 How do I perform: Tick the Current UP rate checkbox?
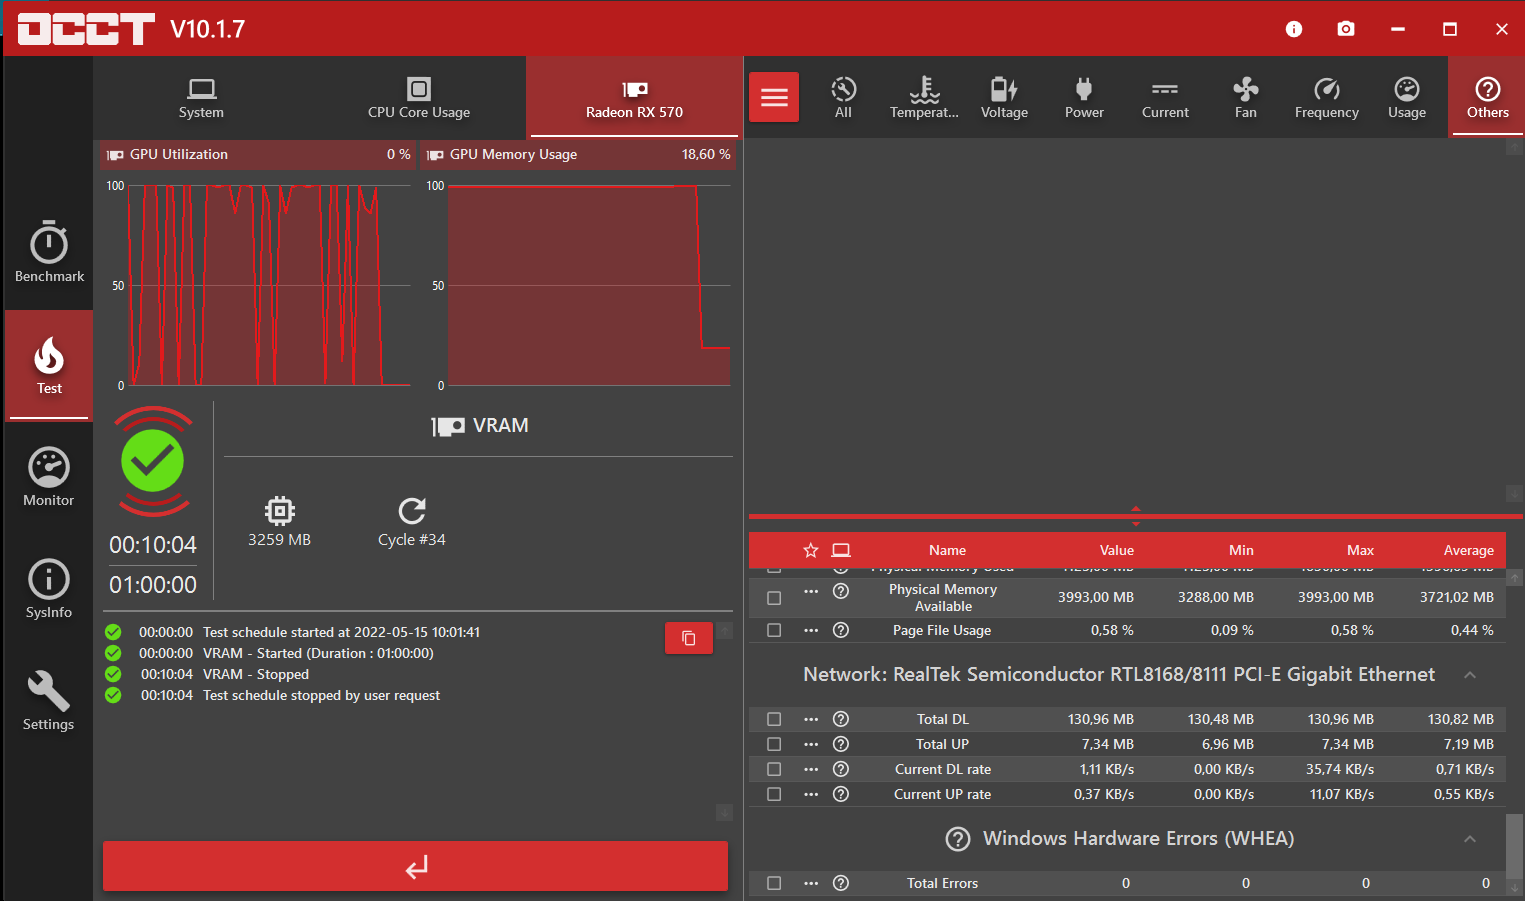774,794
